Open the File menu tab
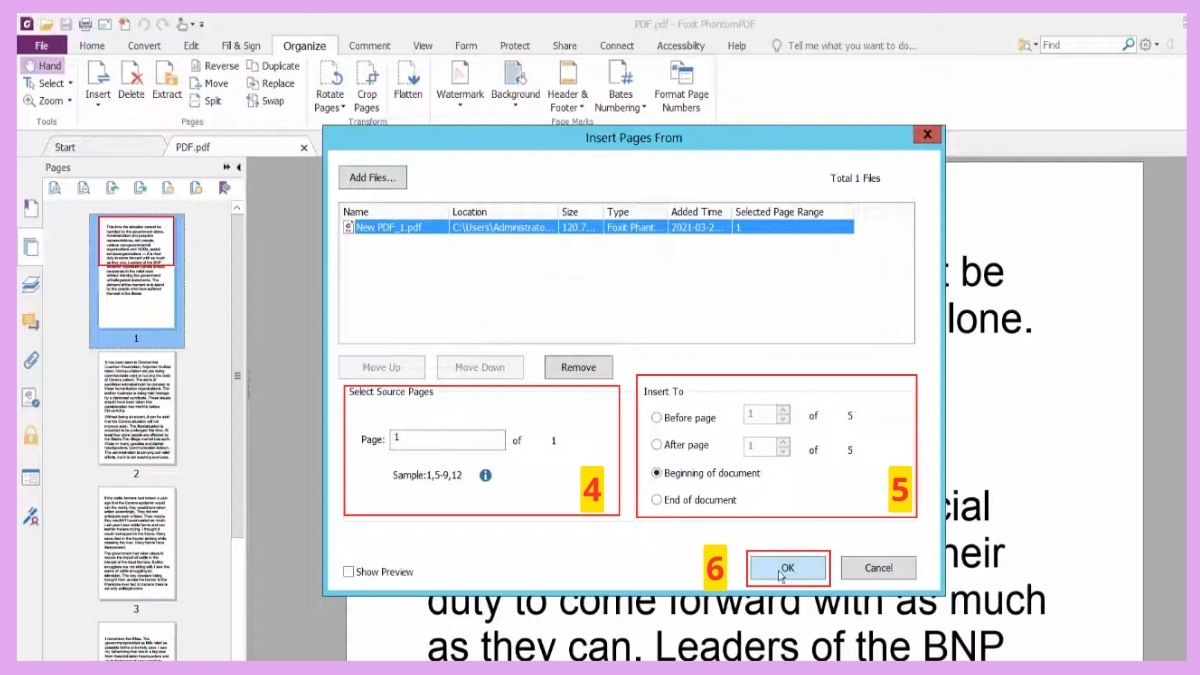Viewport: 1200px width, 675px height. 42,45
